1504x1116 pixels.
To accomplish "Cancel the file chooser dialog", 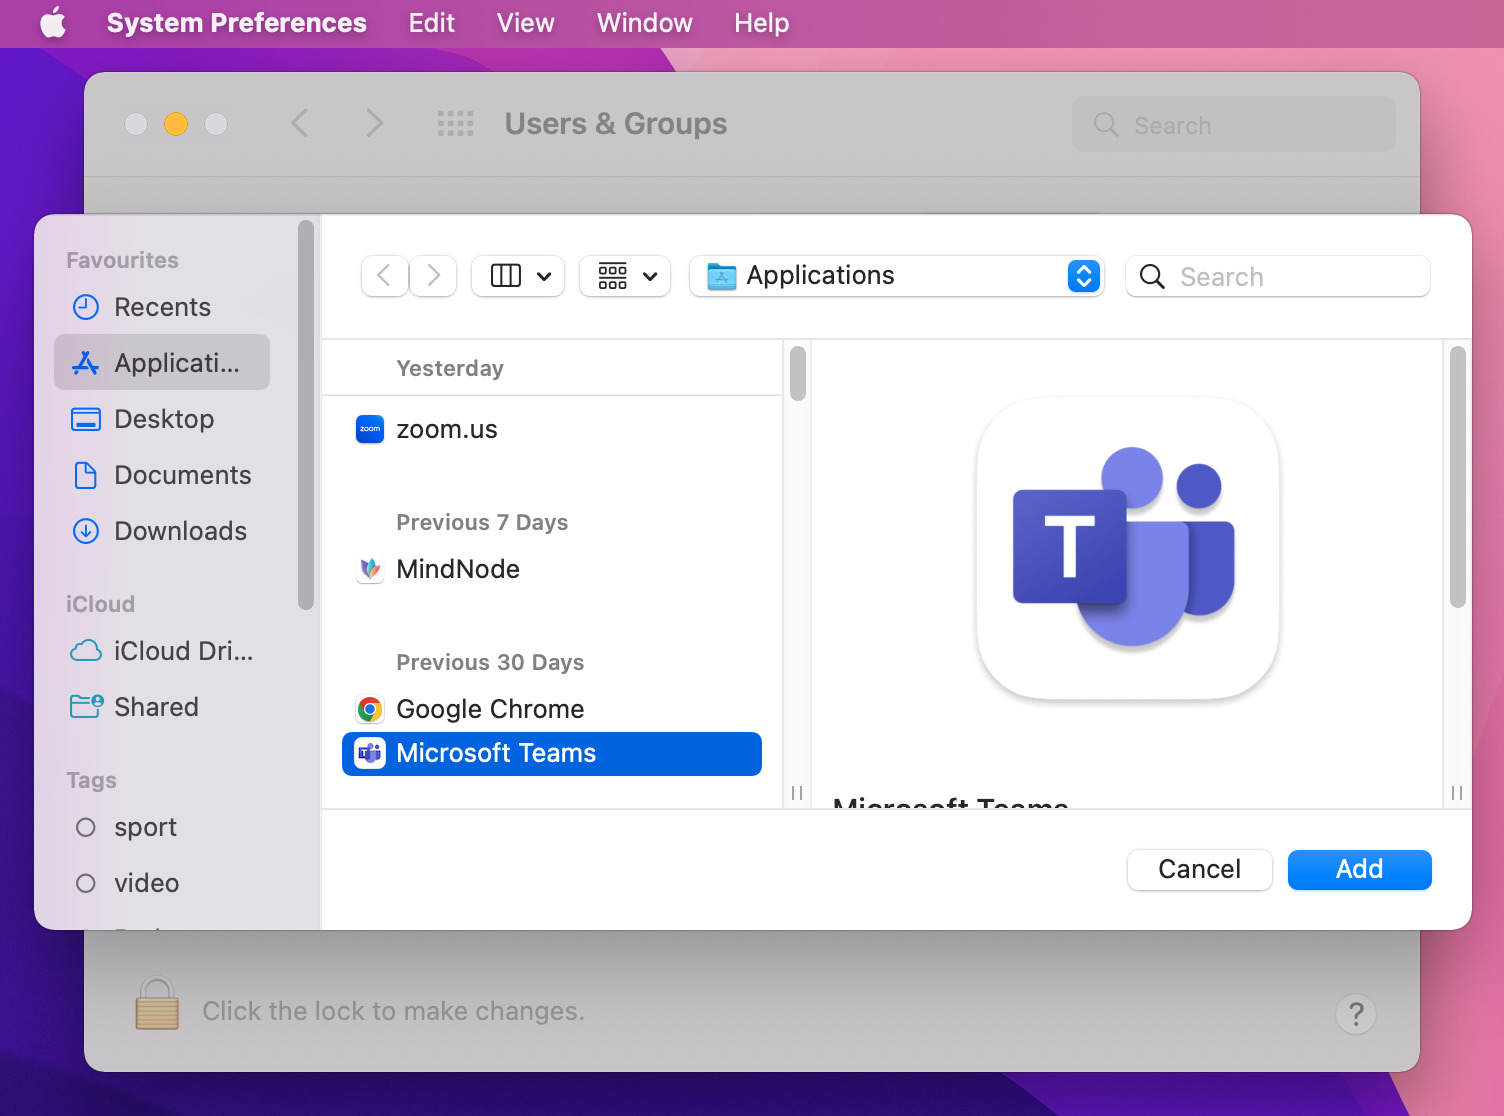I will tap(1199, 869).
